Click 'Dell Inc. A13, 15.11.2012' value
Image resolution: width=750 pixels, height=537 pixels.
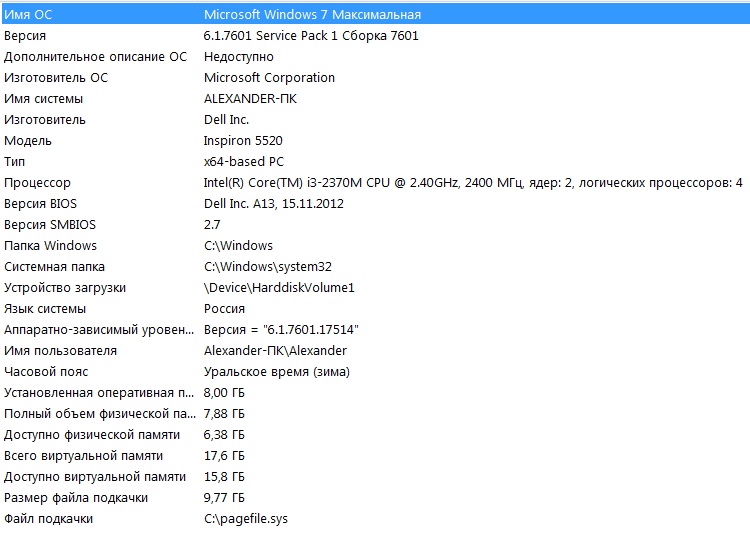(x=274, y=204)
